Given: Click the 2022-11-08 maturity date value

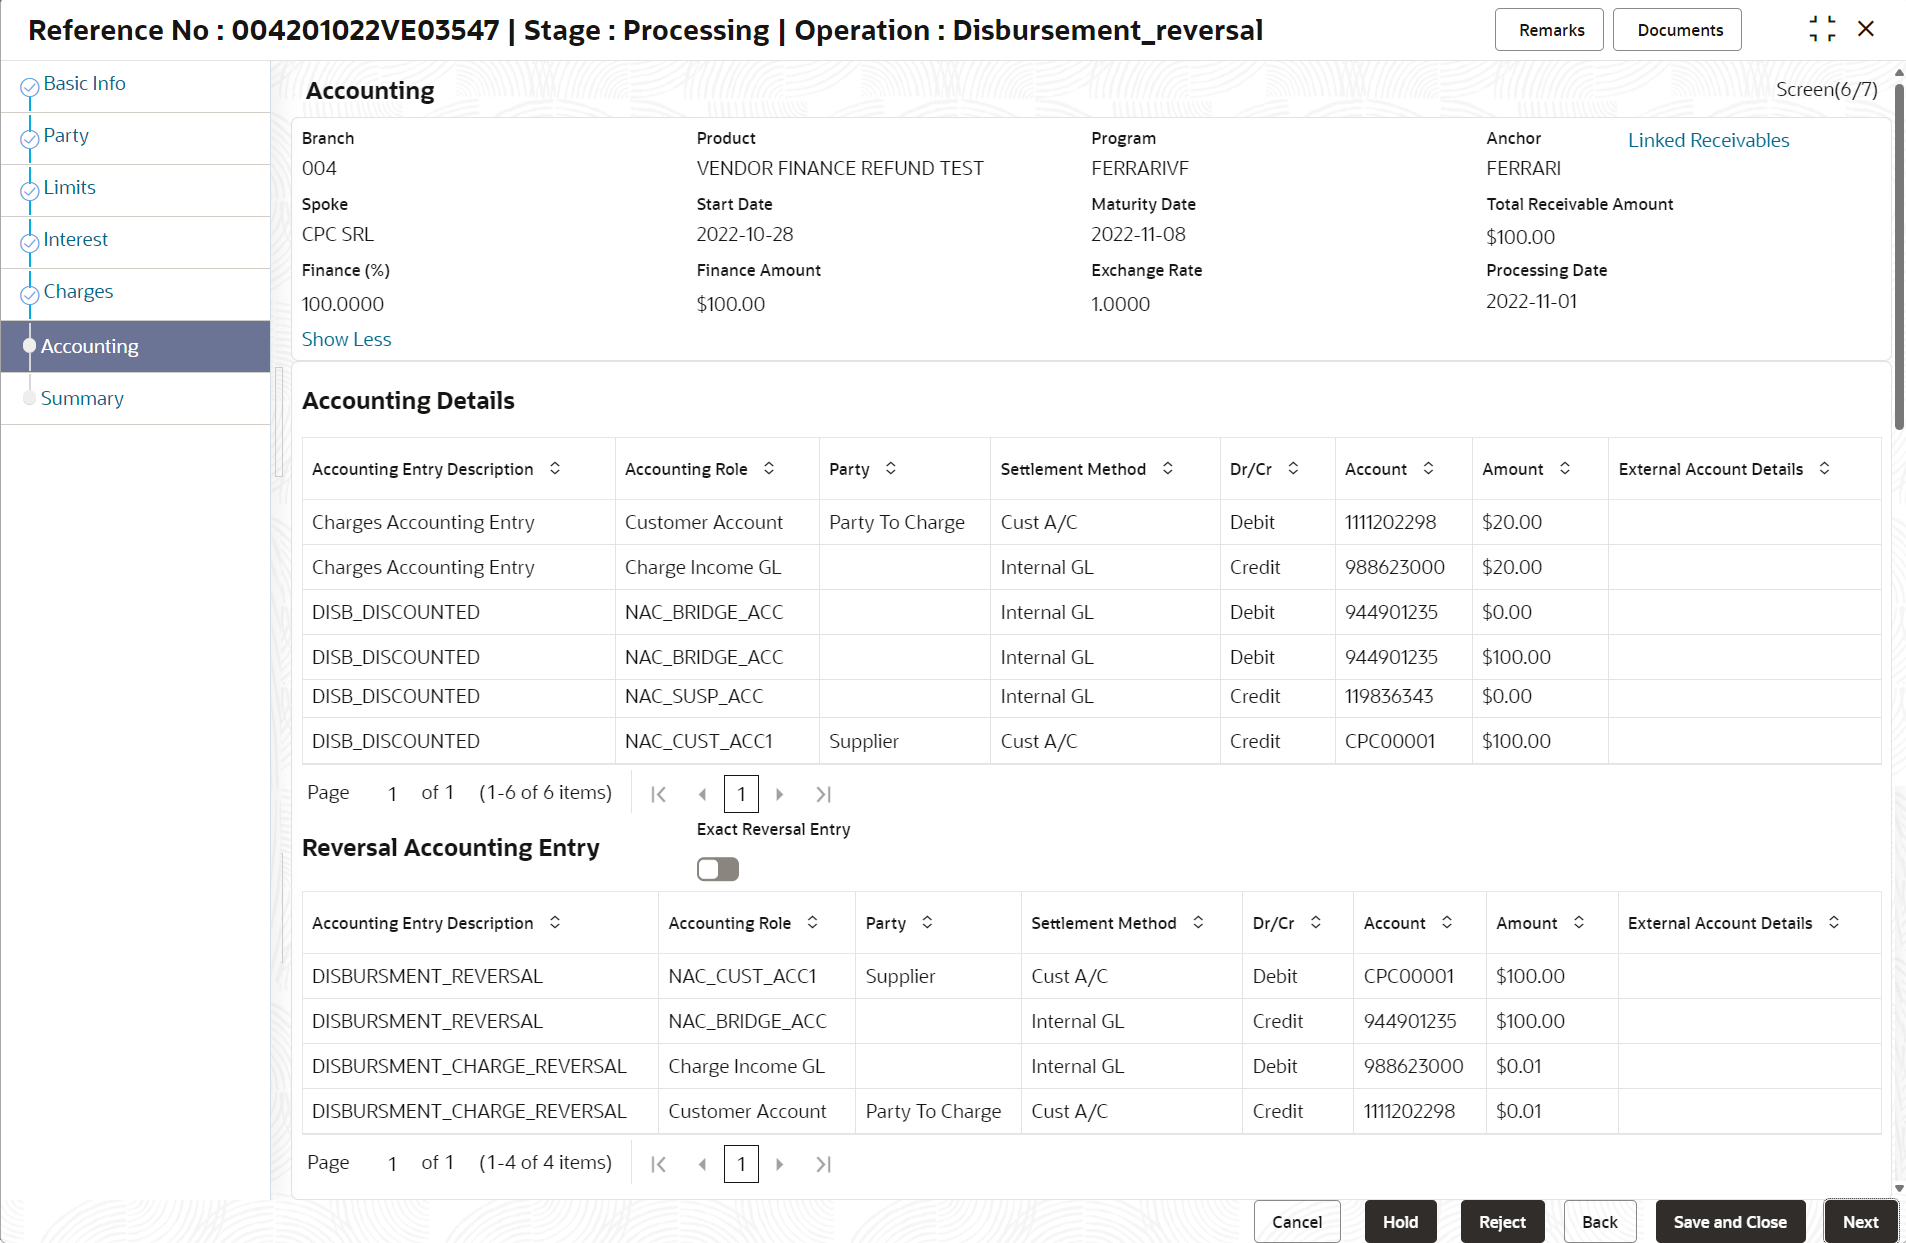Looking at the screenshot, I should tap(1138, 234).
